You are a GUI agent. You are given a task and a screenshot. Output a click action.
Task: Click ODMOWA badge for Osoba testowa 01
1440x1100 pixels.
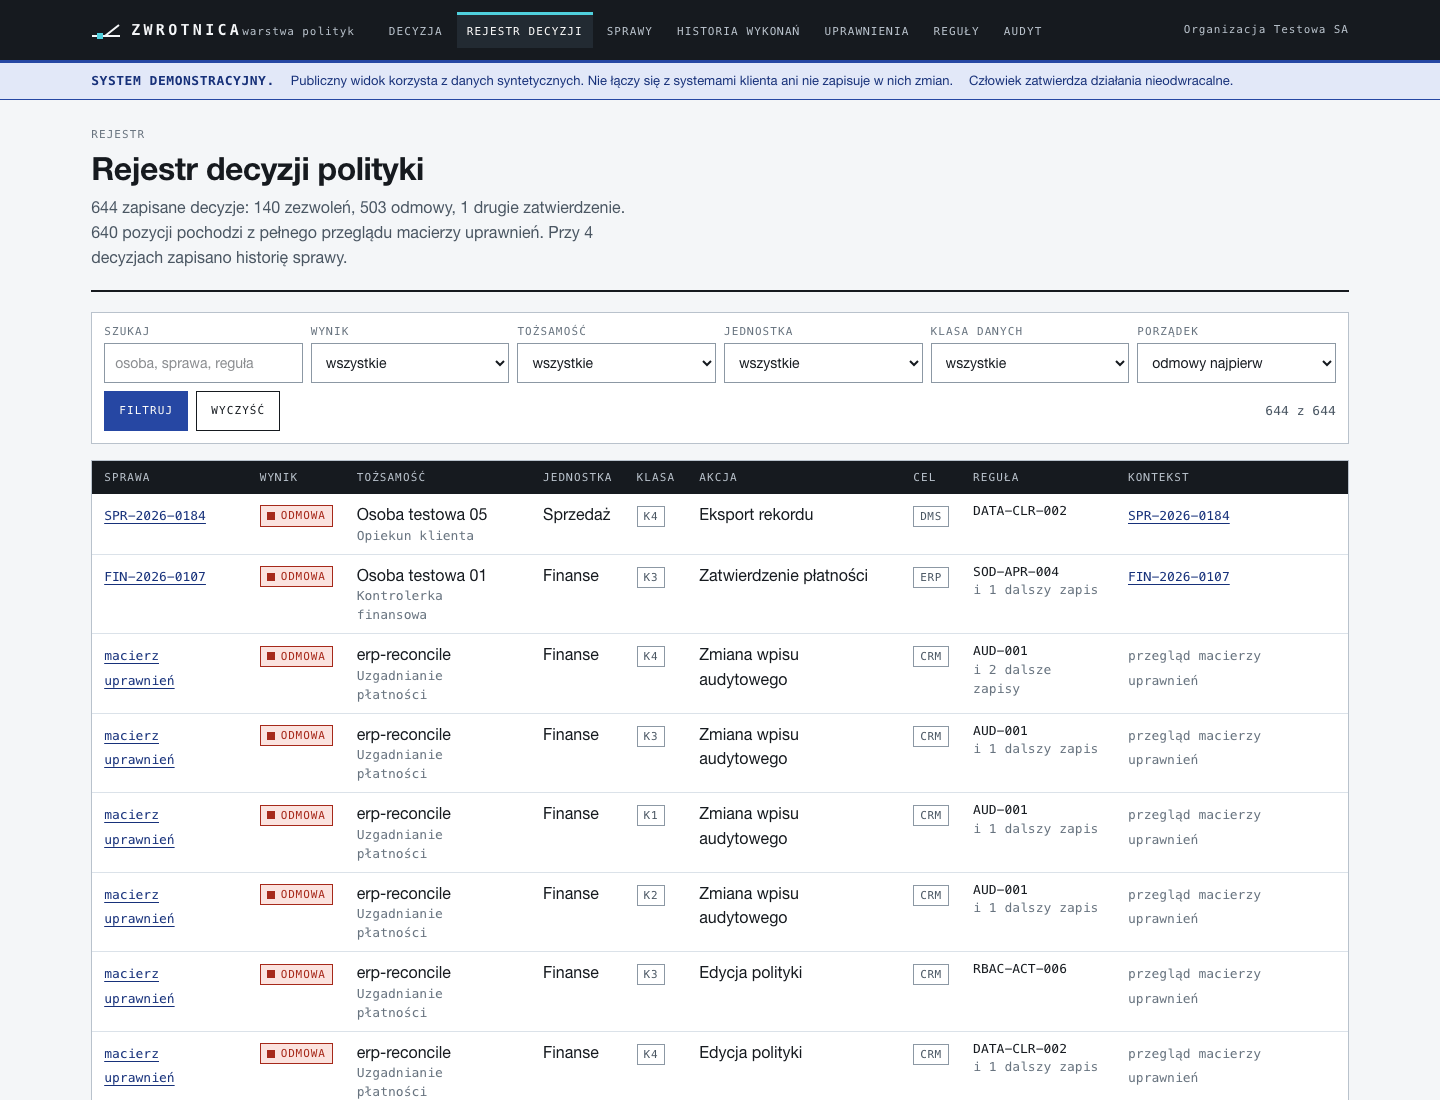click(x=296, y=577)
